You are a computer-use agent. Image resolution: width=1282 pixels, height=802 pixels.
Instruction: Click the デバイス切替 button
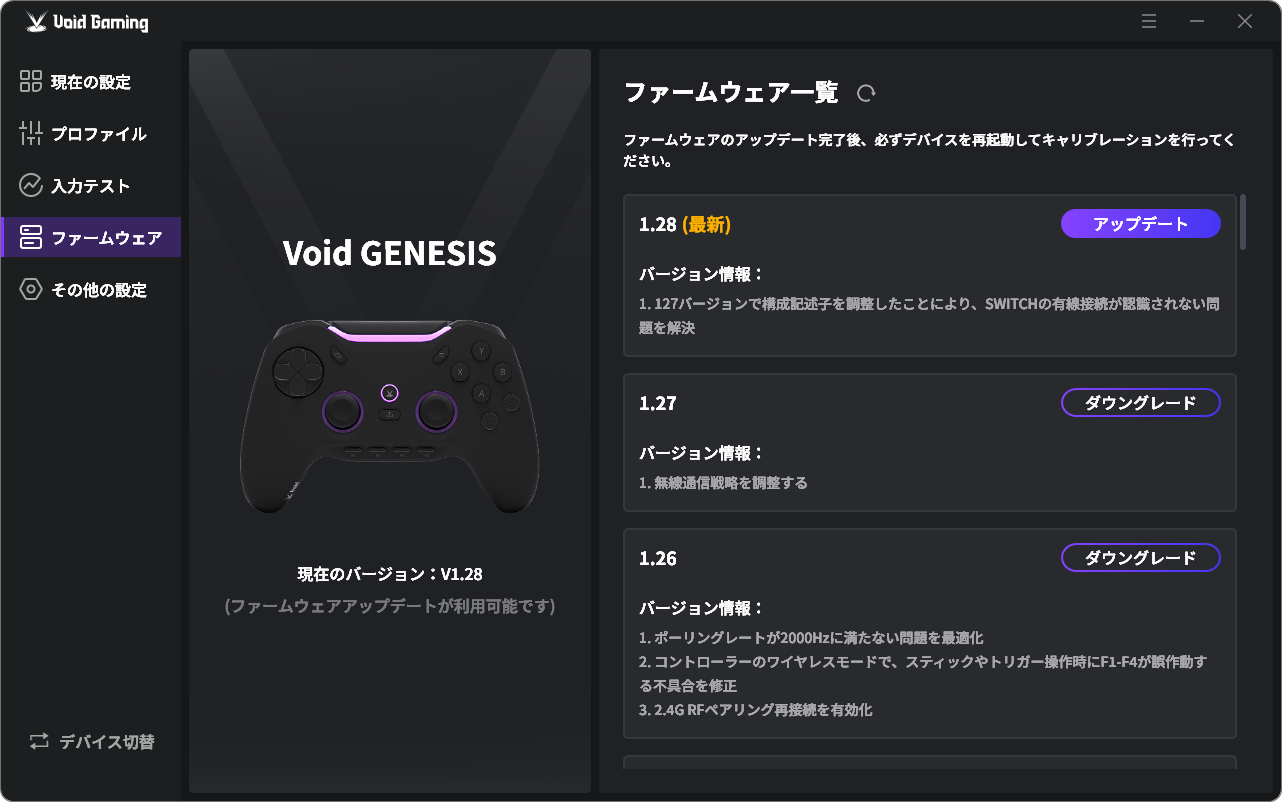pyautogui.click(x=92, y=742)
